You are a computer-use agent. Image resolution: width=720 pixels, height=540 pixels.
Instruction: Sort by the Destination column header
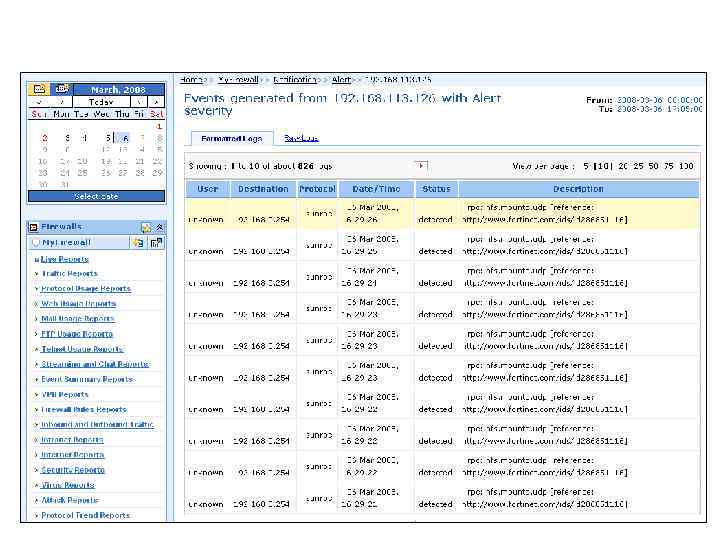click(x=263, y=189)
